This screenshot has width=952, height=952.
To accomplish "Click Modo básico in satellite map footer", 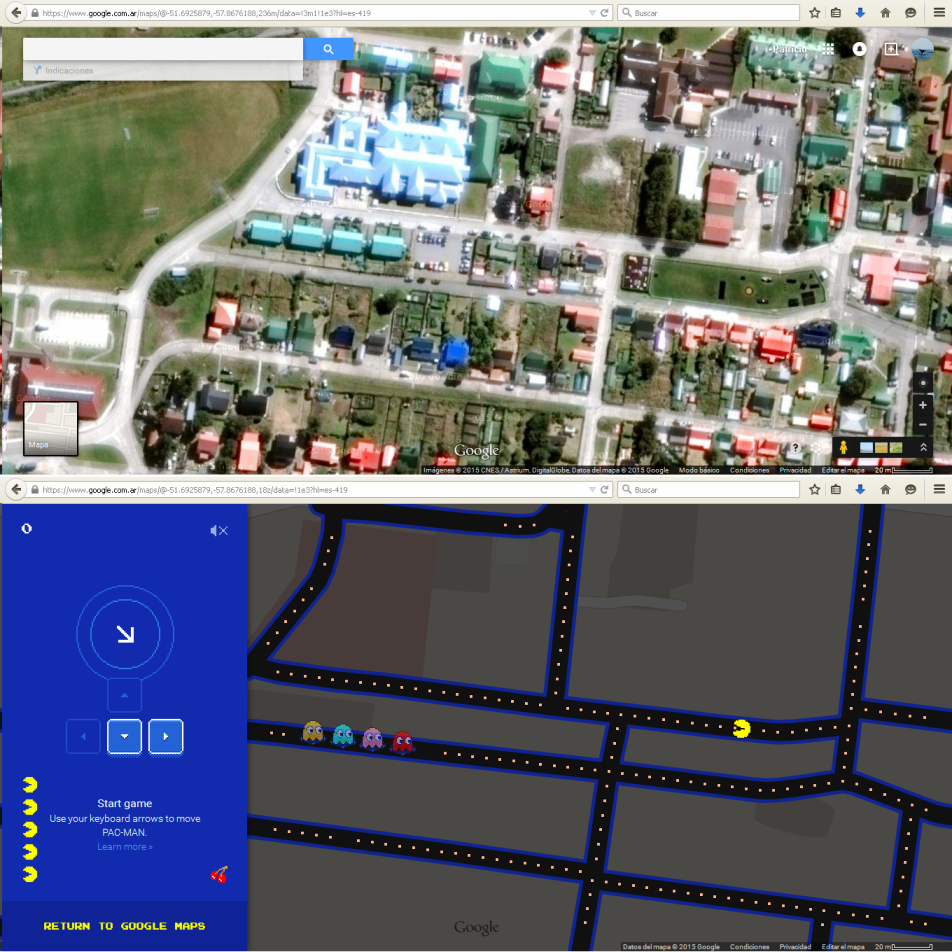I will (699, 470).
